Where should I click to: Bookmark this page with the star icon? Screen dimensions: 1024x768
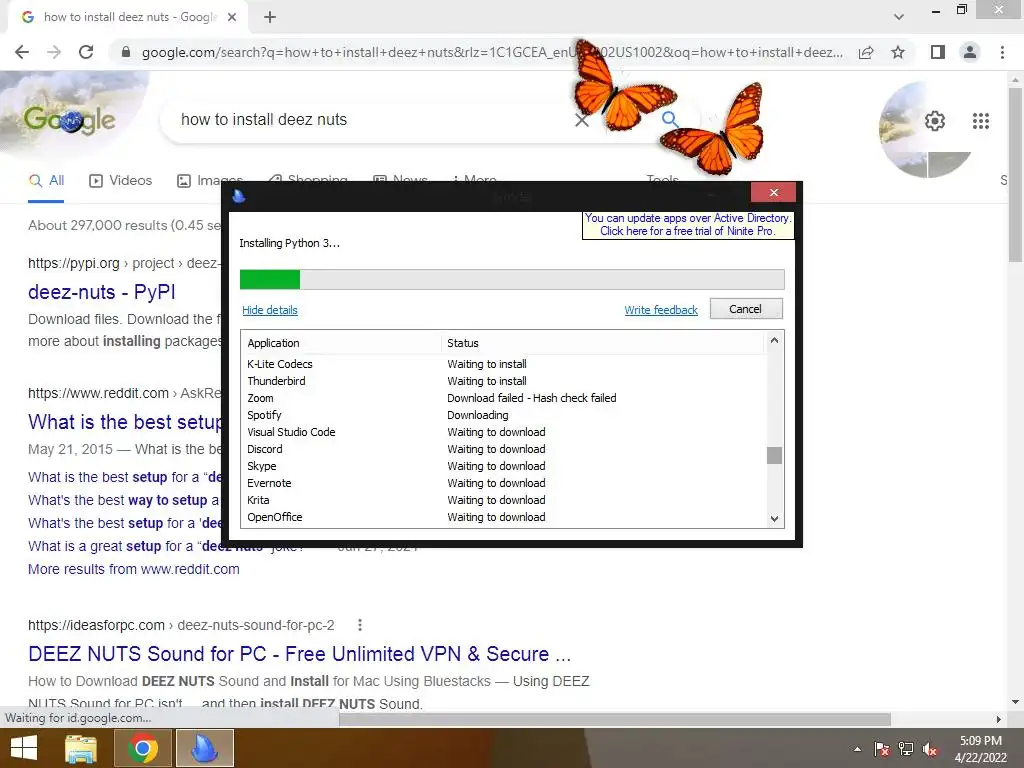click(x=898, y=52)
